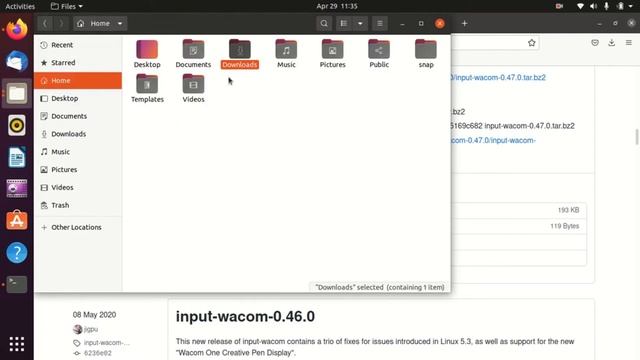Open Pocket icon in Firefox toolbar
The width and height of the screenshot is (640, 360).
click(x=595, y=42)
